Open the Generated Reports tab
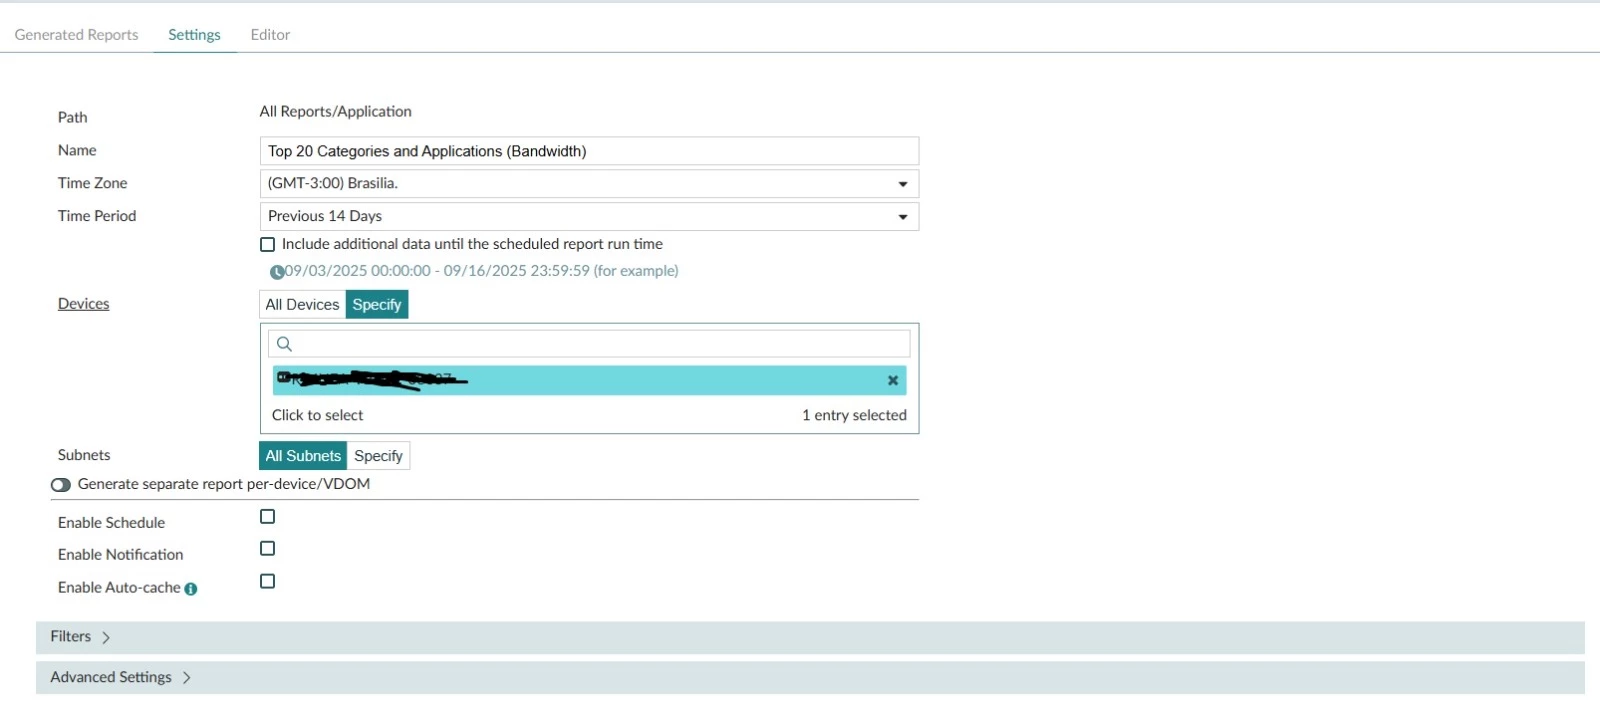 [x=76, y=34]
